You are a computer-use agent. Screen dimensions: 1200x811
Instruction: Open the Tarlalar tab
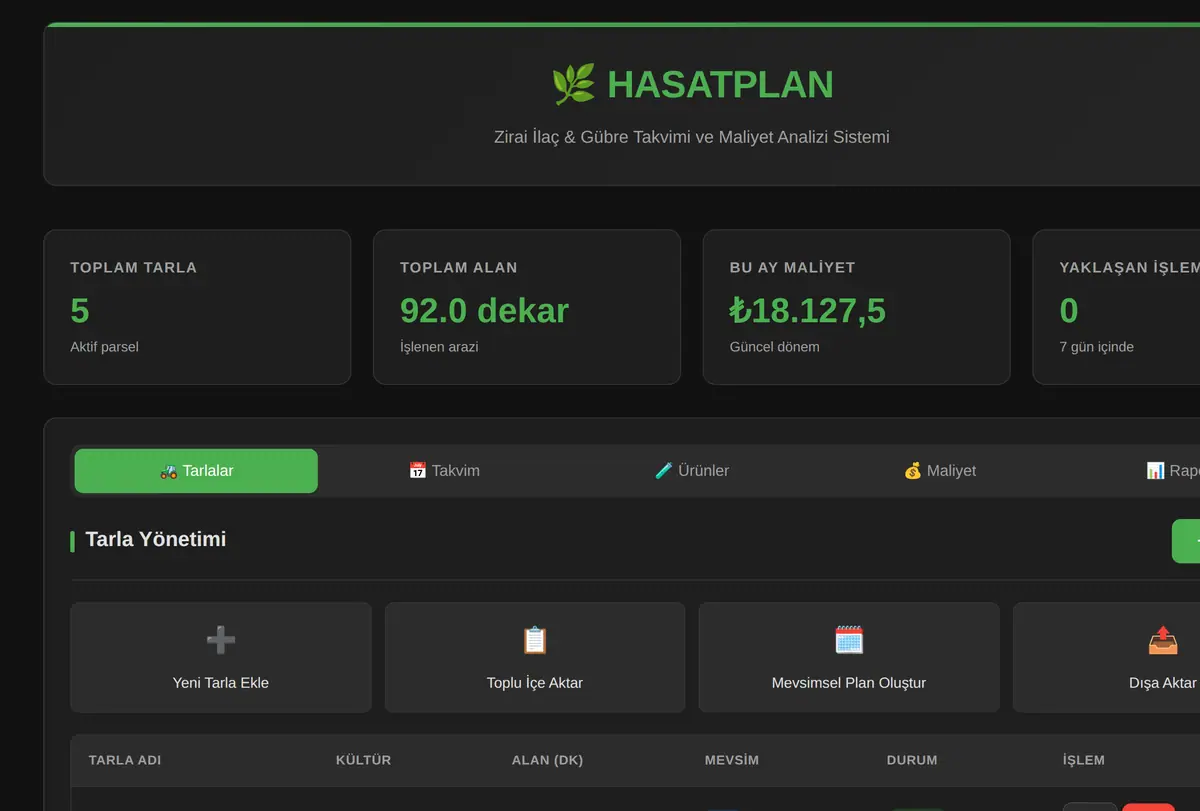196,471
